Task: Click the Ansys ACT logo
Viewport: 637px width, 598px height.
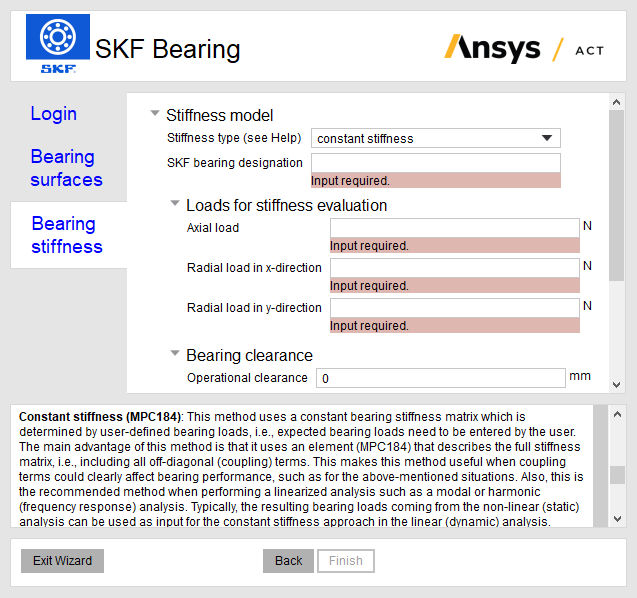Action: 524,49
